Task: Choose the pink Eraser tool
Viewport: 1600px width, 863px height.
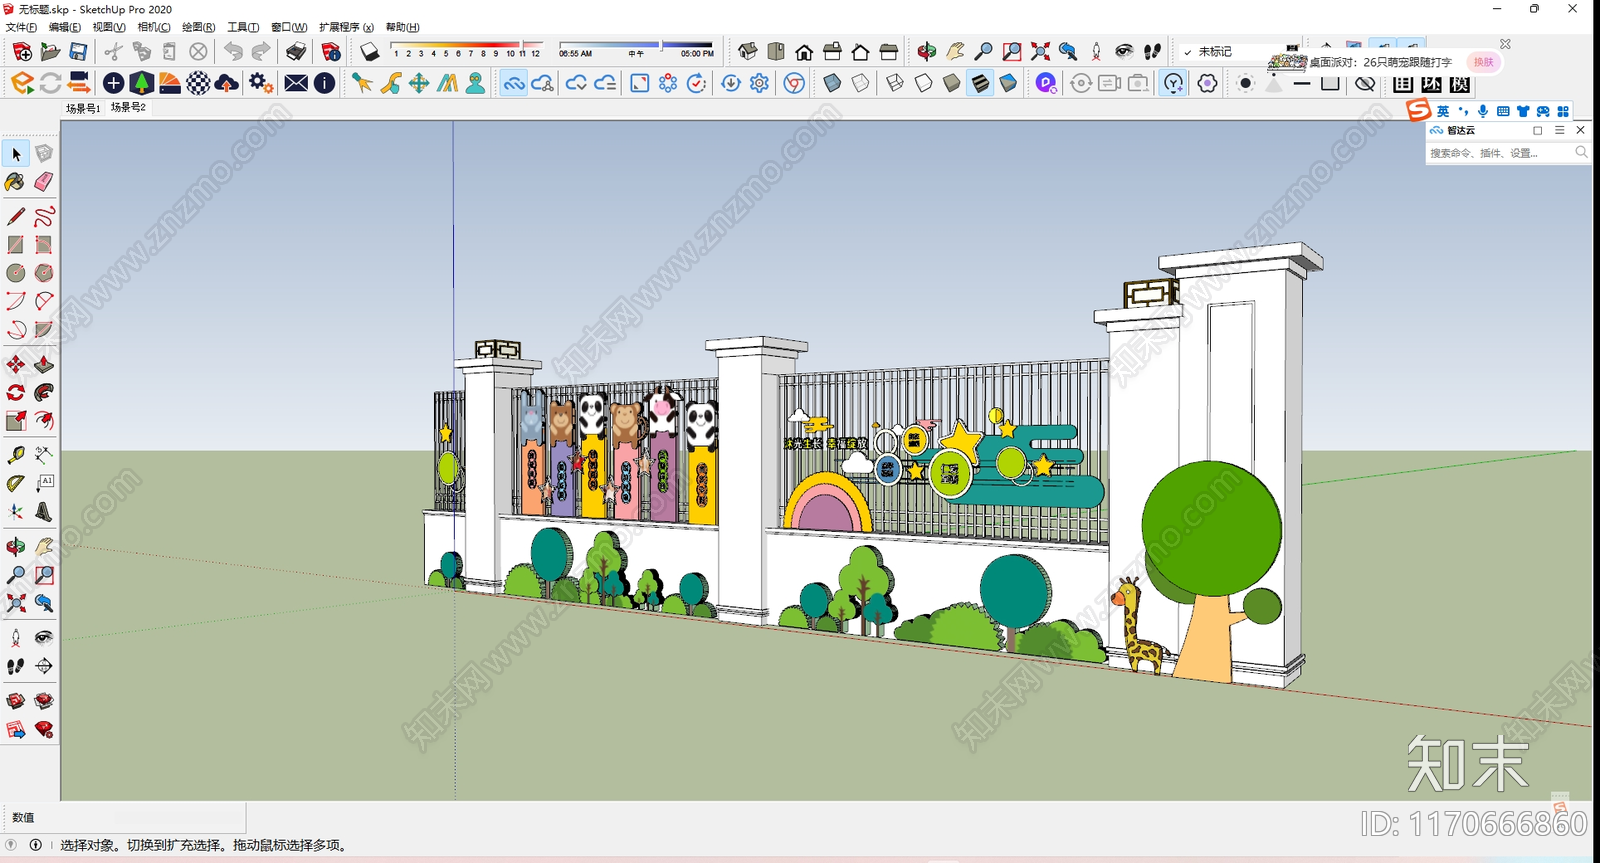Action: (44, 182)
